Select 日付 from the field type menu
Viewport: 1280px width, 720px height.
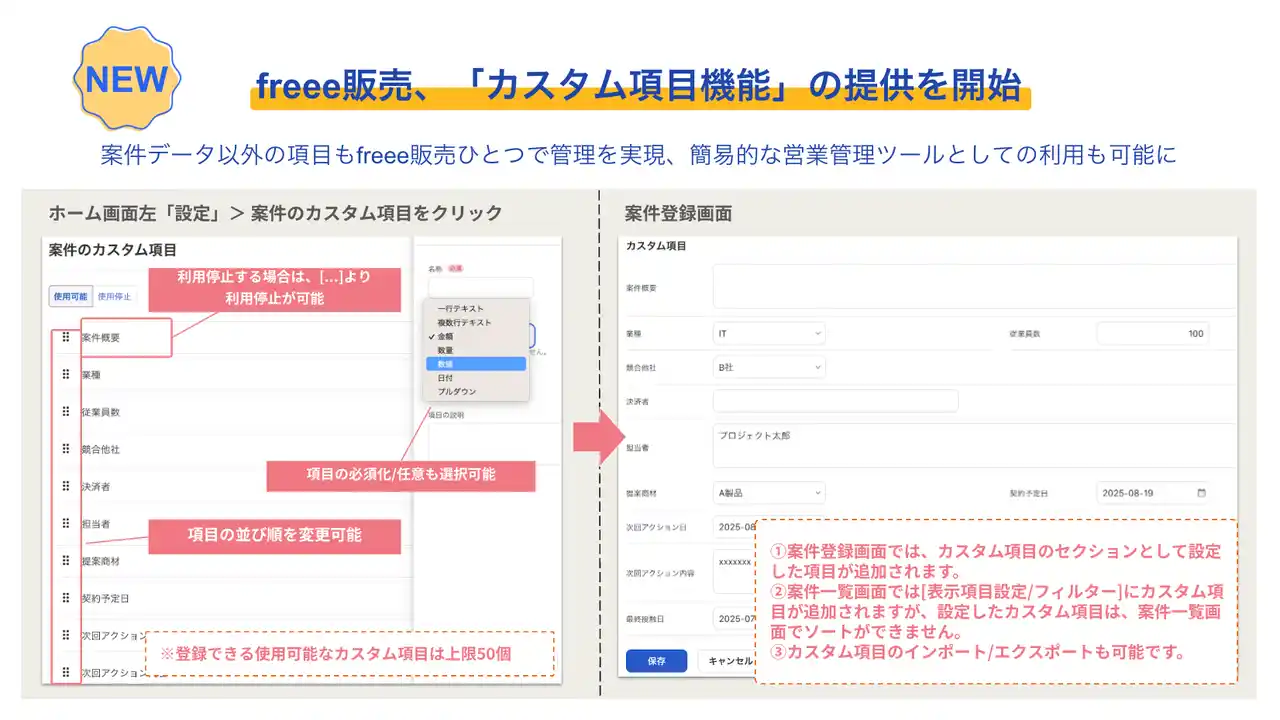445,378
